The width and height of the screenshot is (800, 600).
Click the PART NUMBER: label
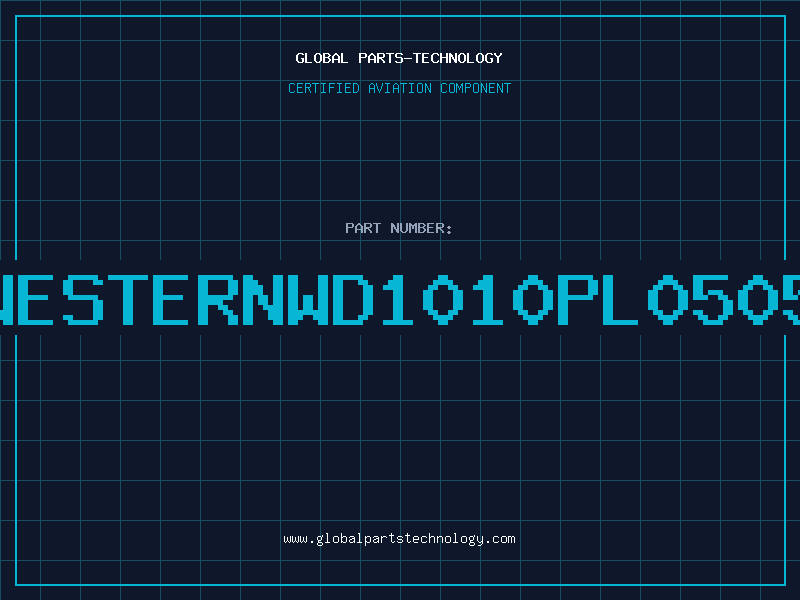coord(399,228)
